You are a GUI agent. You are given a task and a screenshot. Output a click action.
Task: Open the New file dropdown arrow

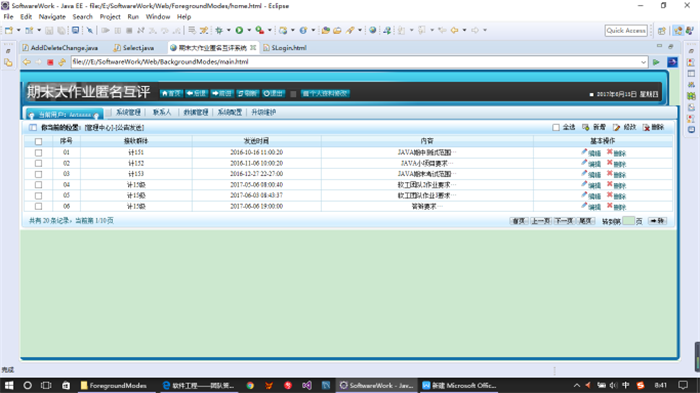18,30
